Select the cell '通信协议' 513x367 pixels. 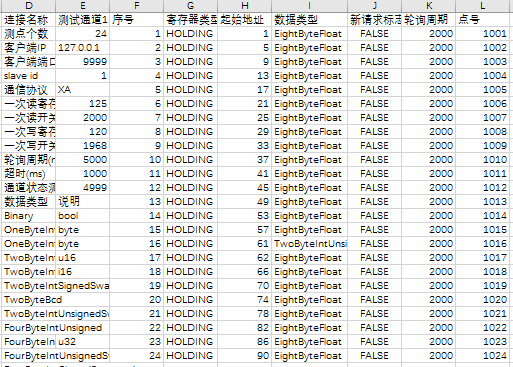click(x=29, y=90)
